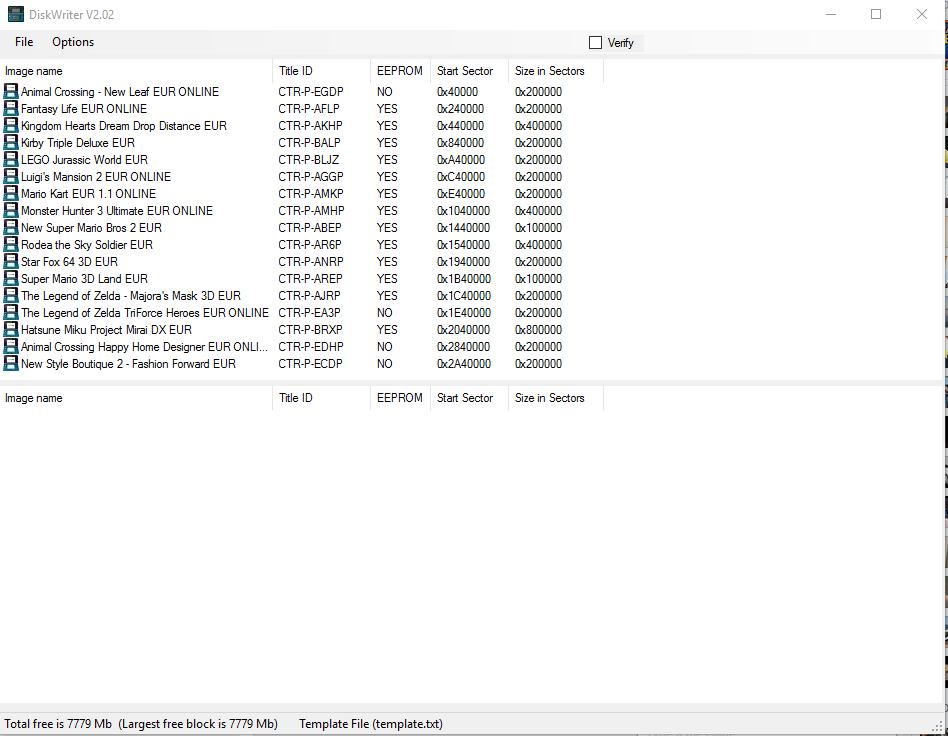Click the LEGO Jurassic World row icon

point(11,159)
